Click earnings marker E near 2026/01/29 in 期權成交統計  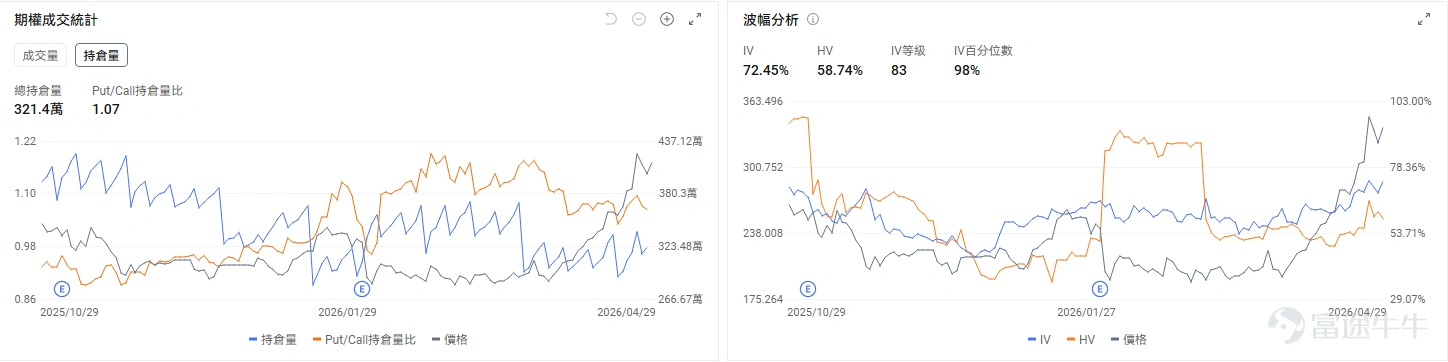click(362, 289)
